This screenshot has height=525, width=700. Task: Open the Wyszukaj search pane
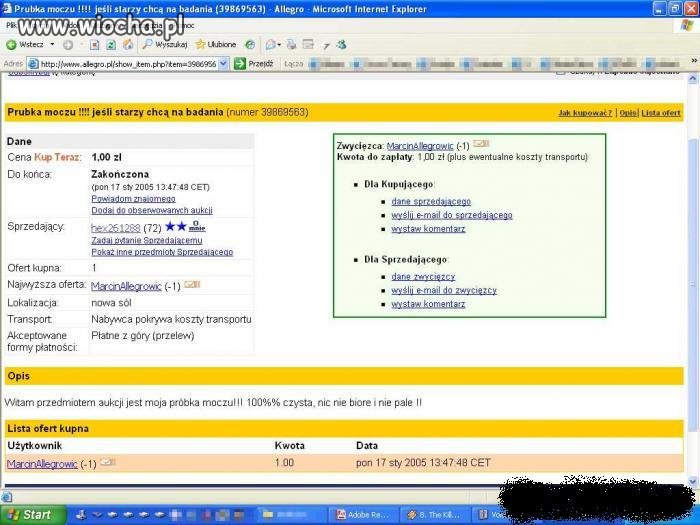point(165,45)
